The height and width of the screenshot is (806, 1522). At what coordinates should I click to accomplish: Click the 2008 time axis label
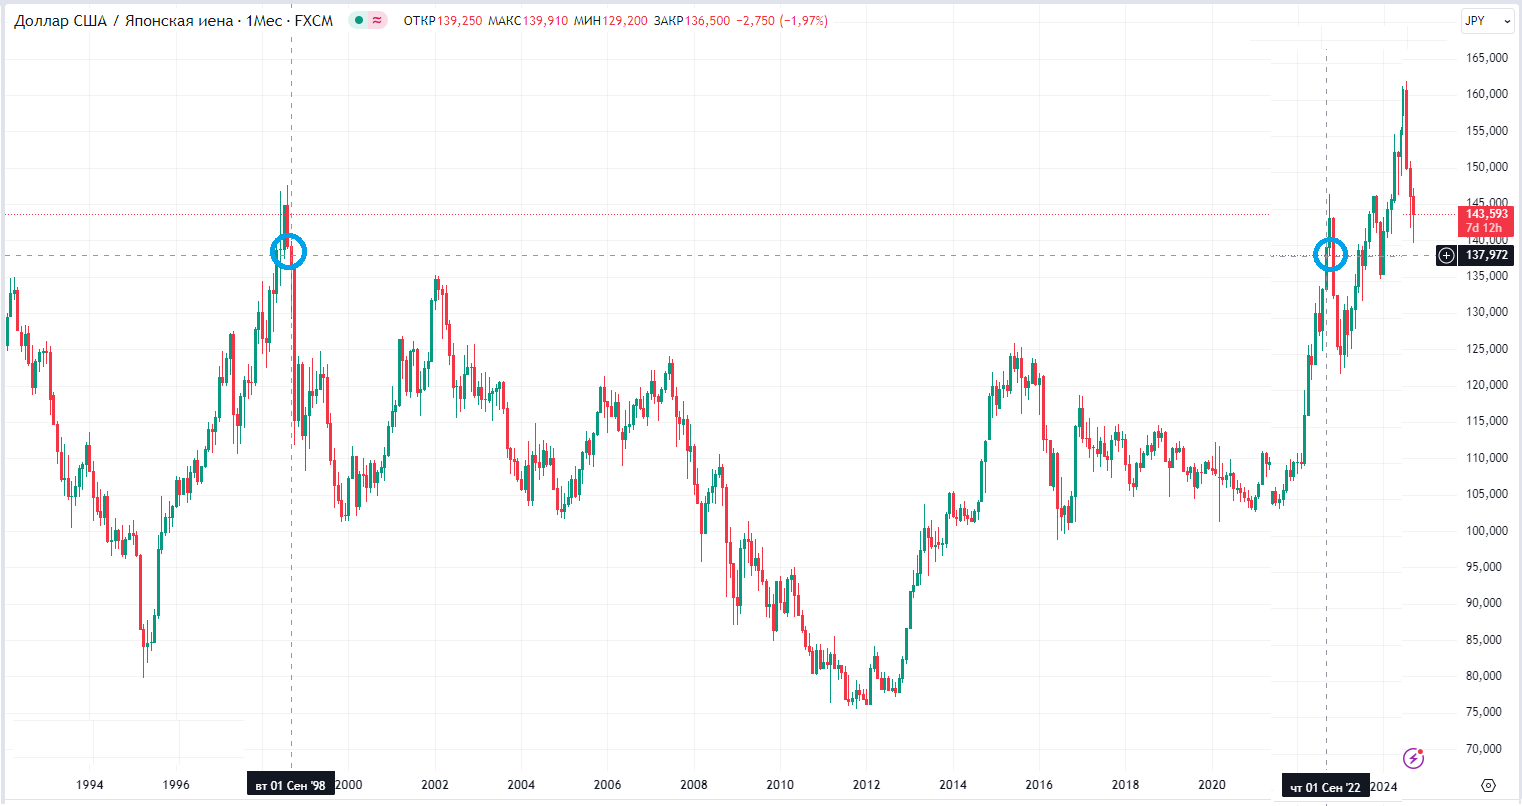coord(694,785)
